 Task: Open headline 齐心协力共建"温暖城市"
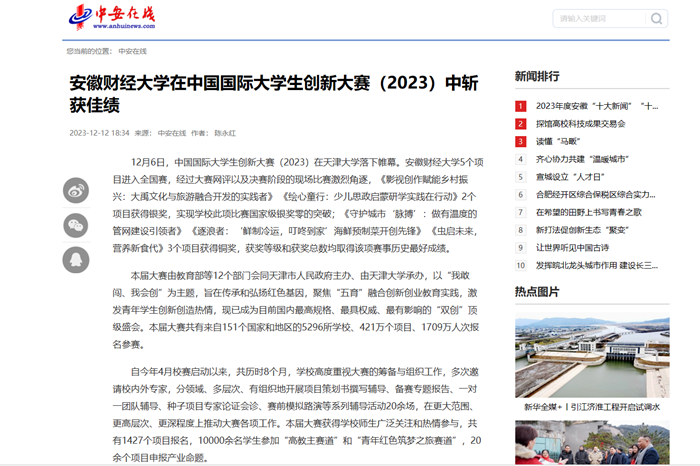tap(581, 159)
